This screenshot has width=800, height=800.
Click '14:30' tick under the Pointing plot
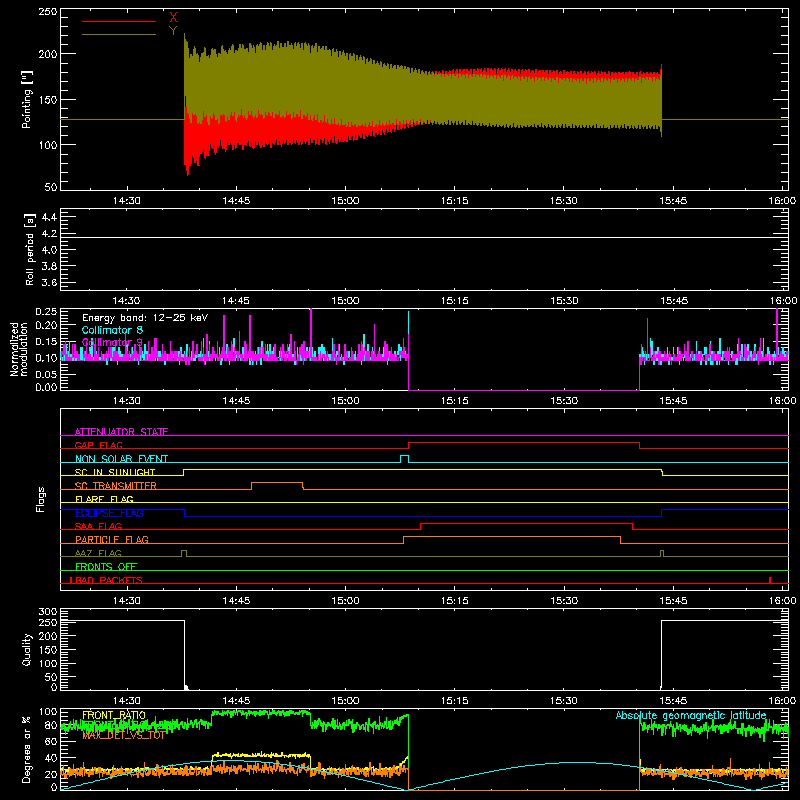point(127,201)
